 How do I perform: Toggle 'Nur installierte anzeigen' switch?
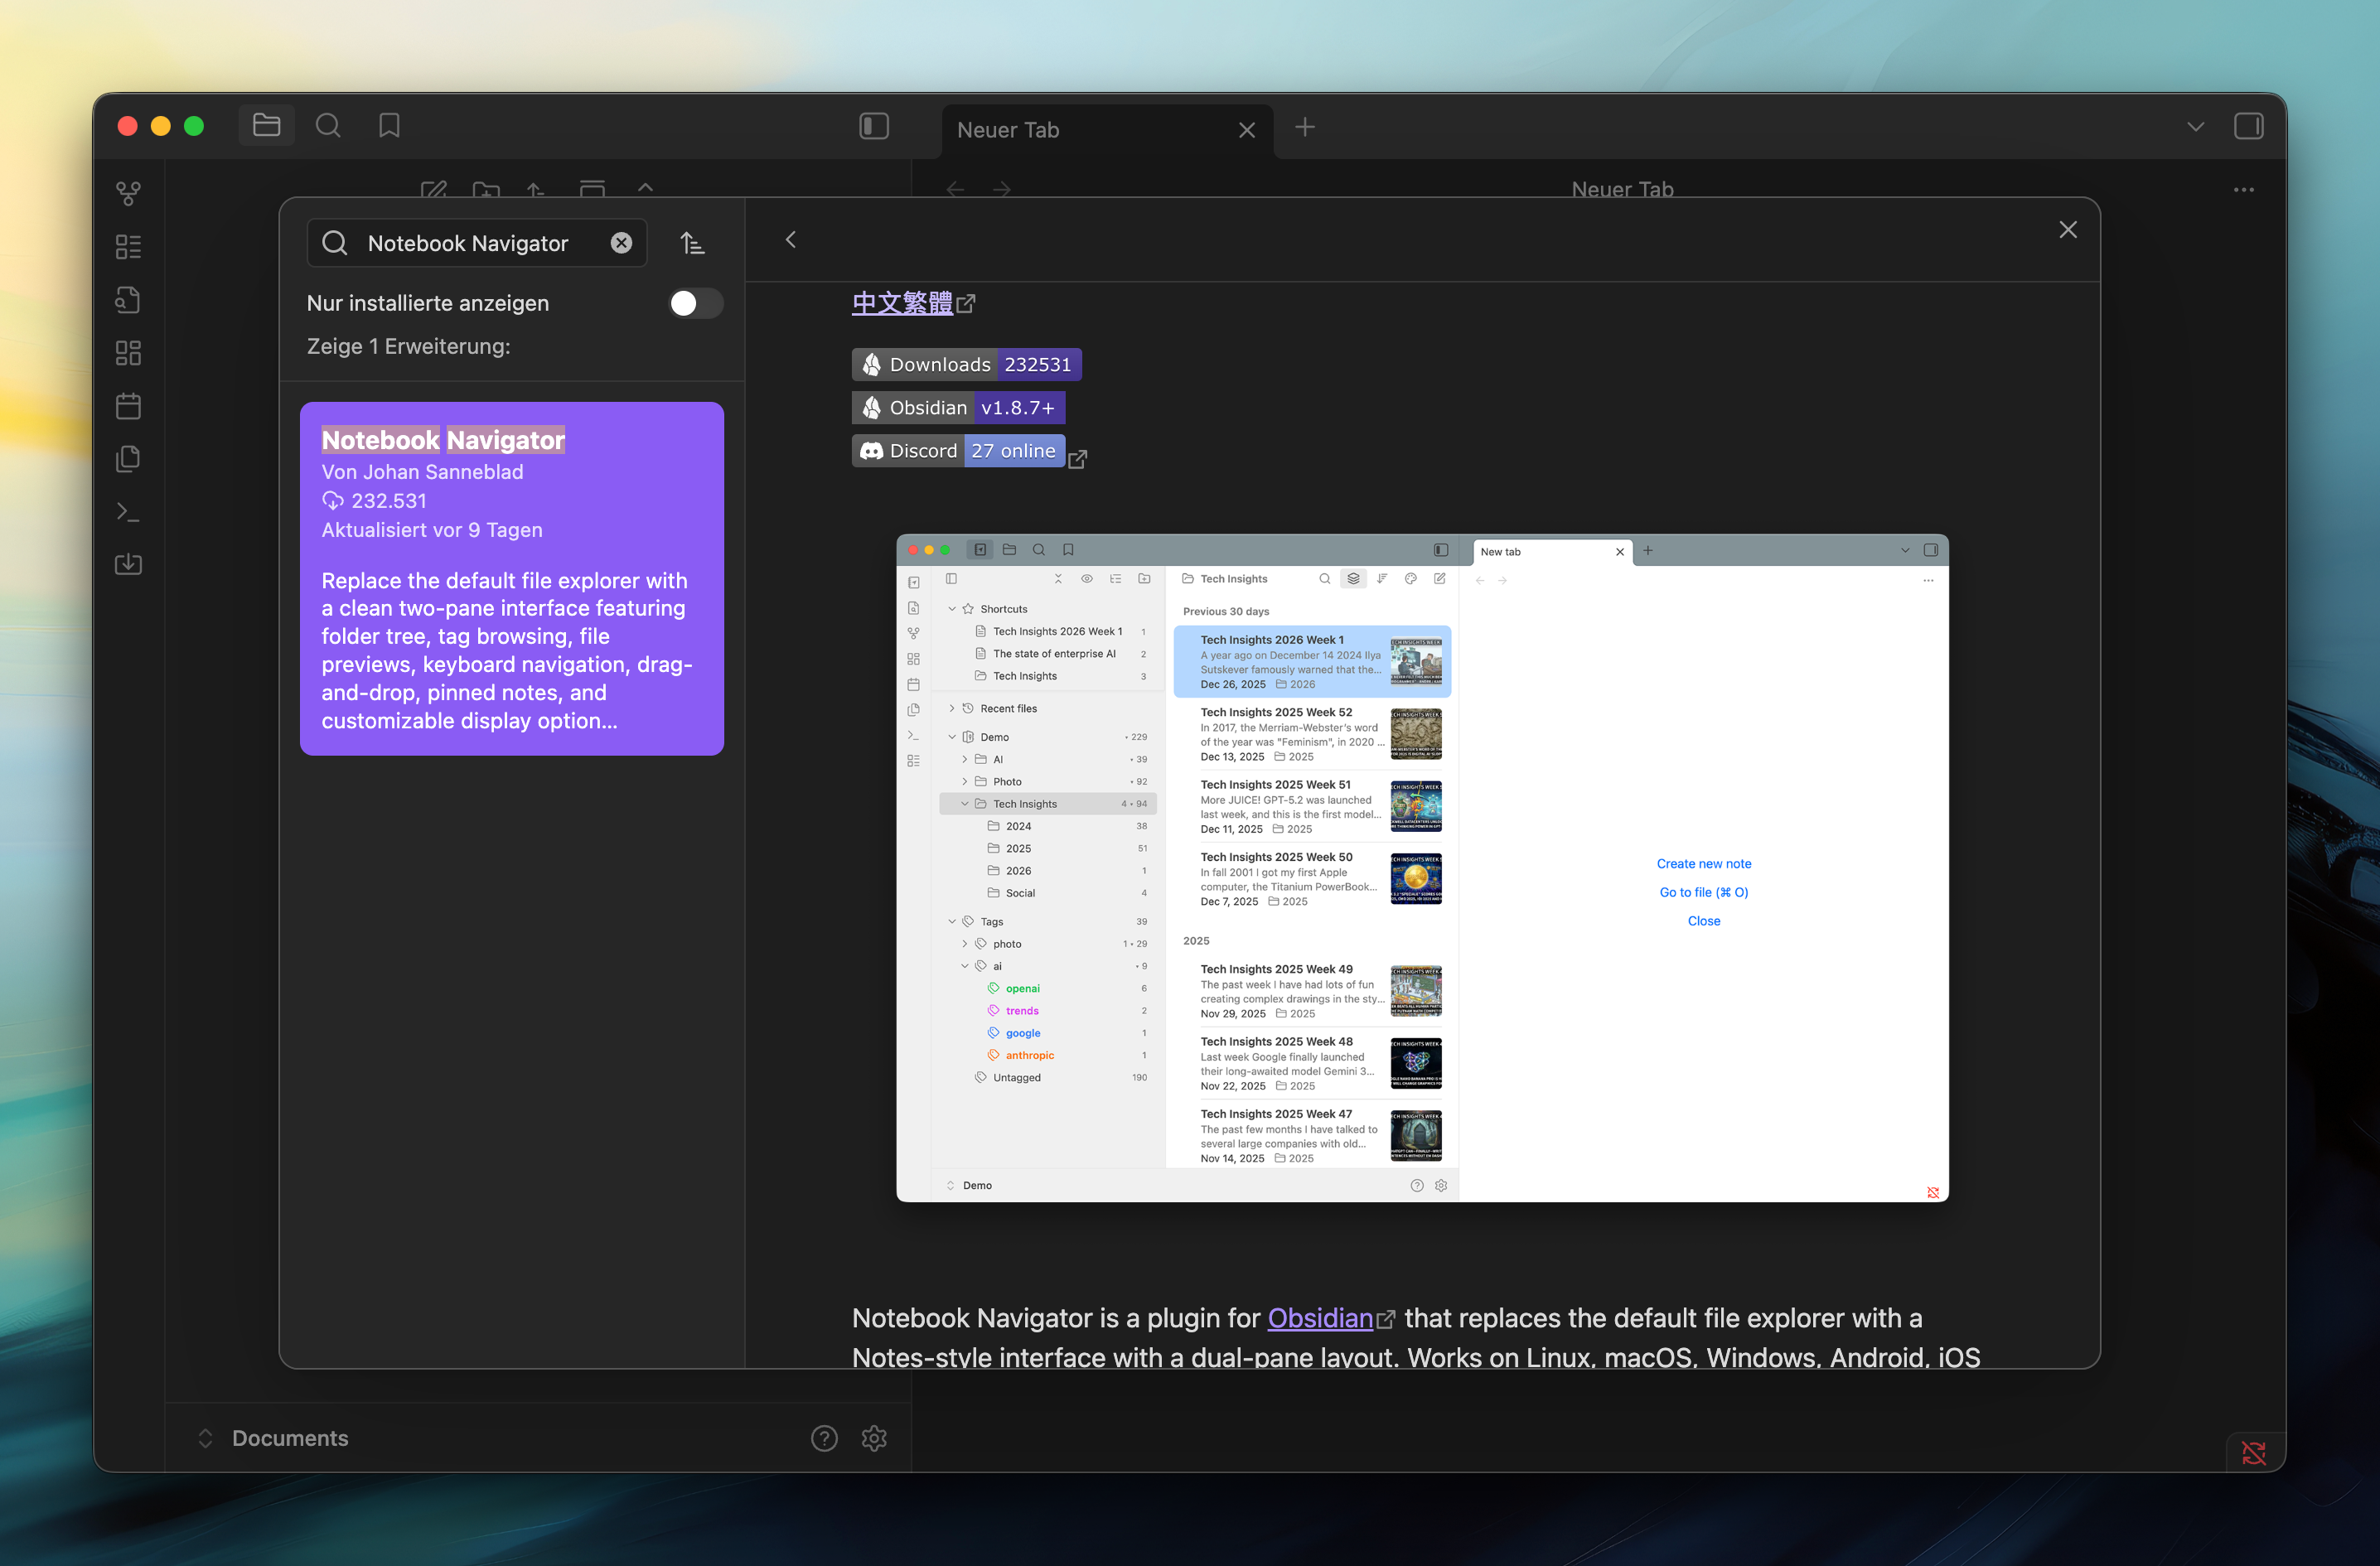point(695,303)
